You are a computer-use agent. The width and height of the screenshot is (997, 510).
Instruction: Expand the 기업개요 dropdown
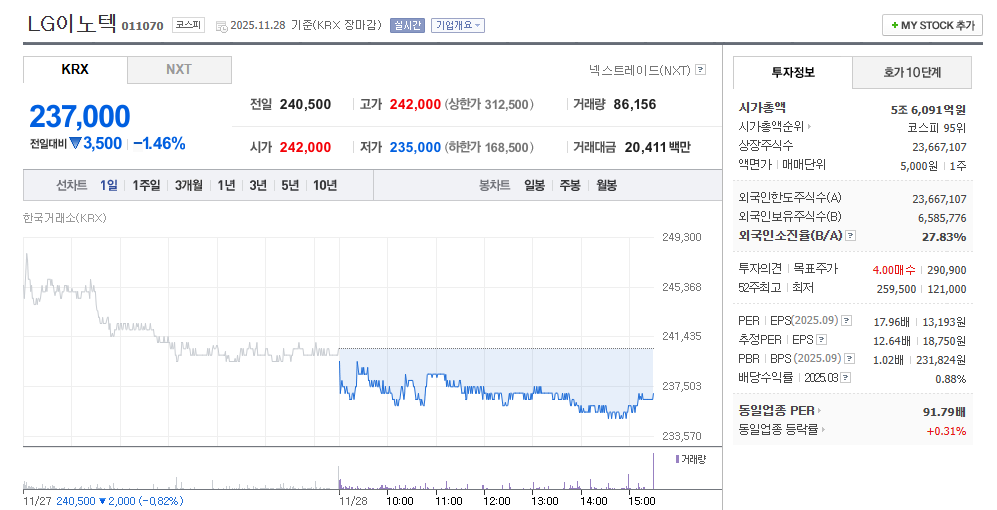458,25
